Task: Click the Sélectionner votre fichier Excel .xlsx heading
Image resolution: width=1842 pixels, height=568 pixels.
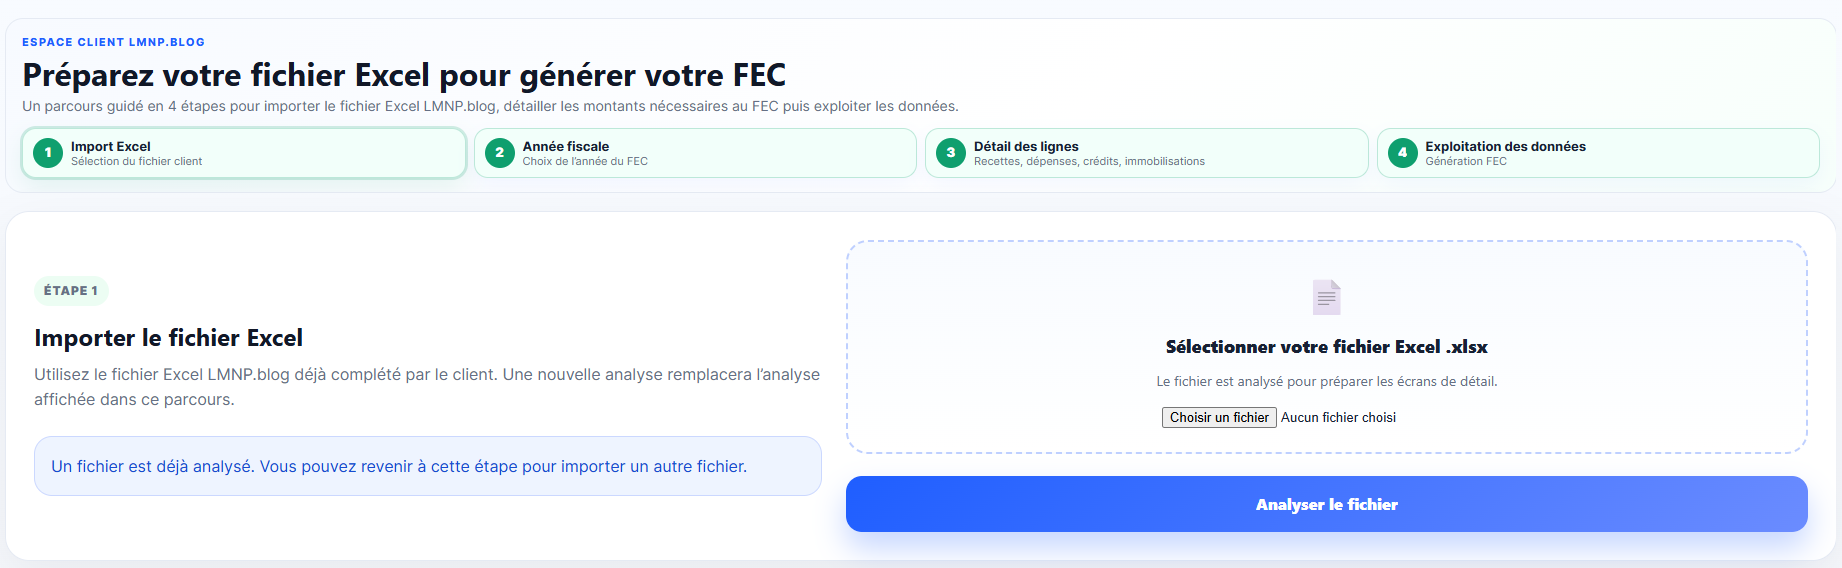Action: [x=1326, y=347]
